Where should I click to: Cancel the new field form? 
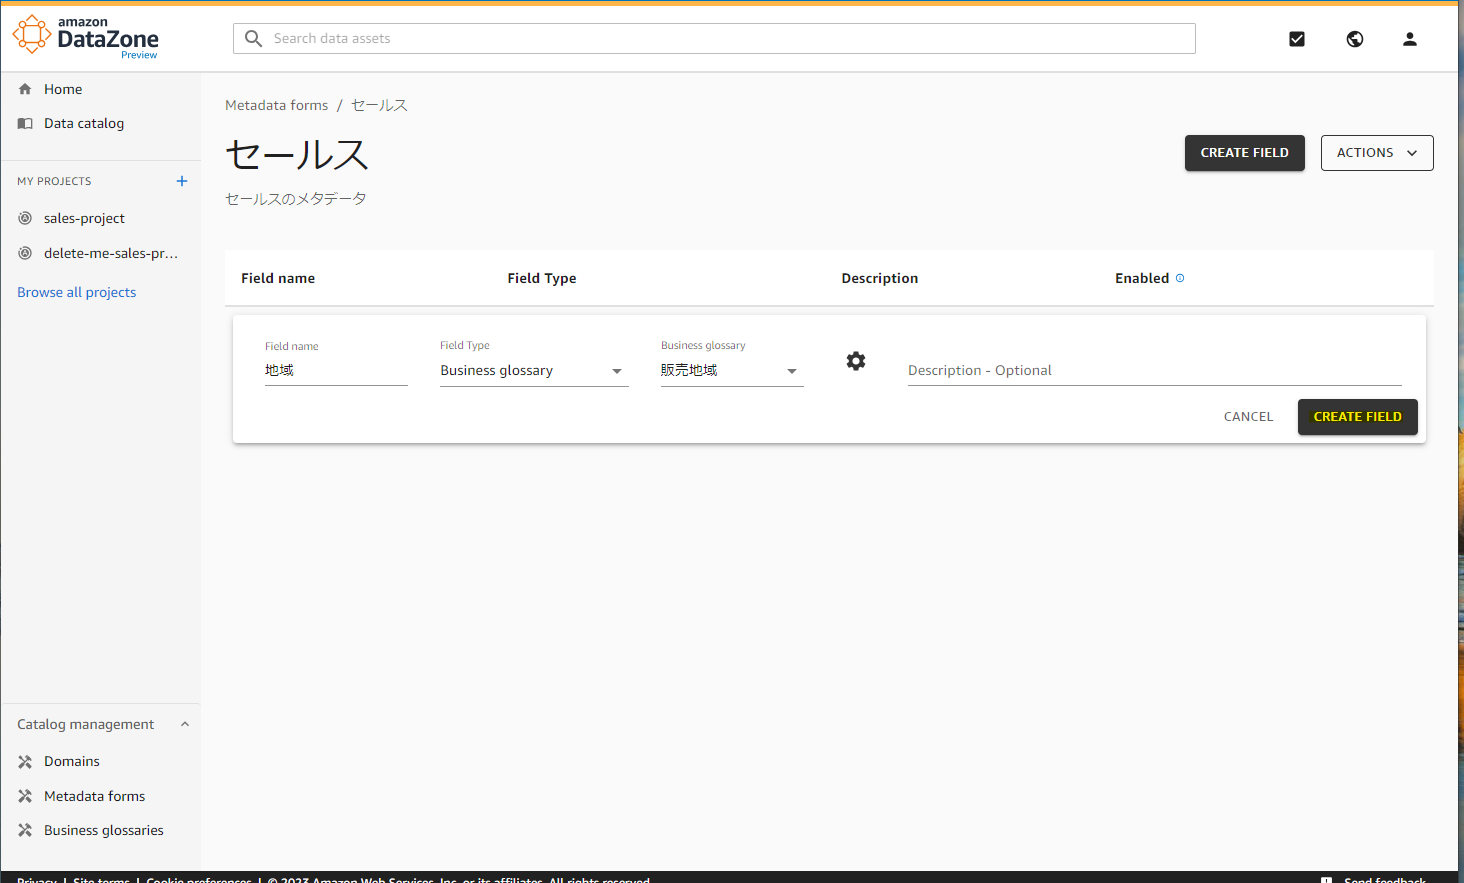click(1249, 417)
